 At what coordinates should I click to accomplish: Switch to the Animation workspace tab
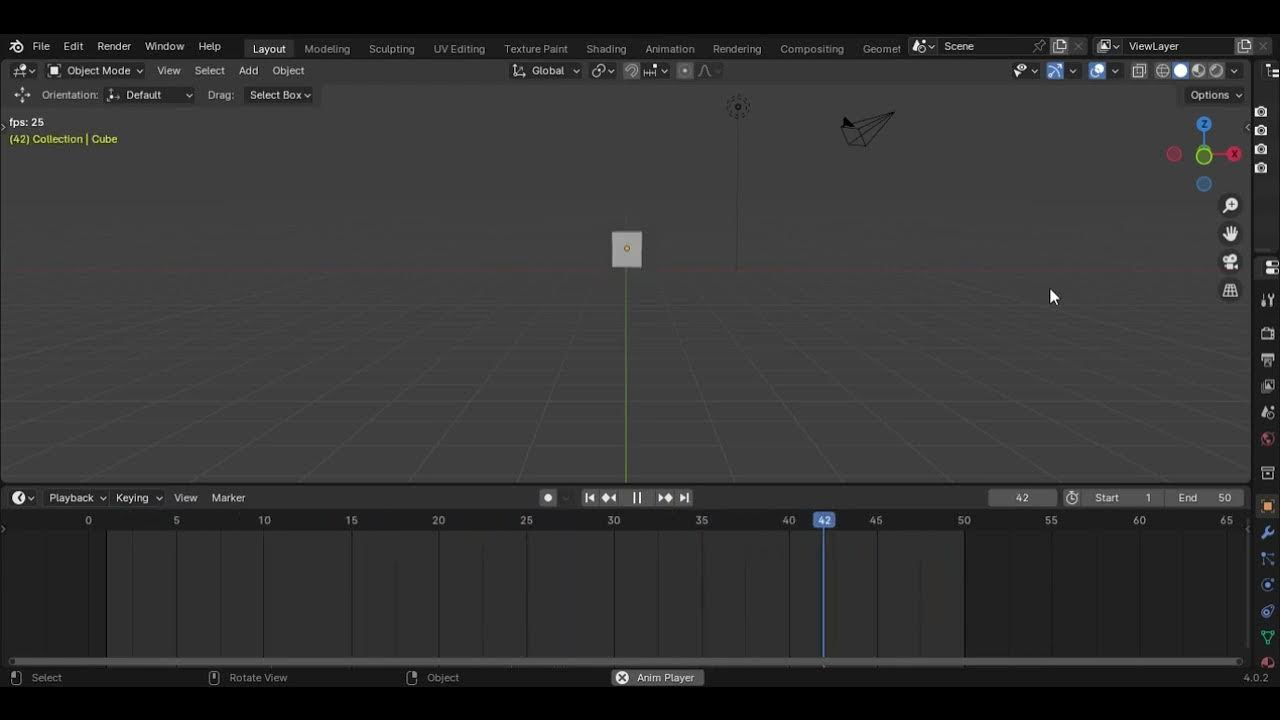pos(669,49)
